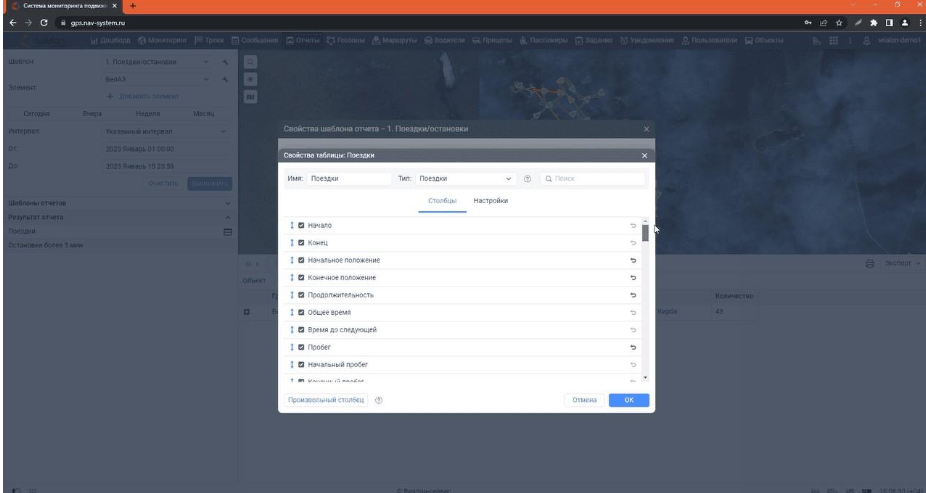926x493 pixels.
Task: Click the reset arrow in Пробег row
Action: tap(632, 347)
